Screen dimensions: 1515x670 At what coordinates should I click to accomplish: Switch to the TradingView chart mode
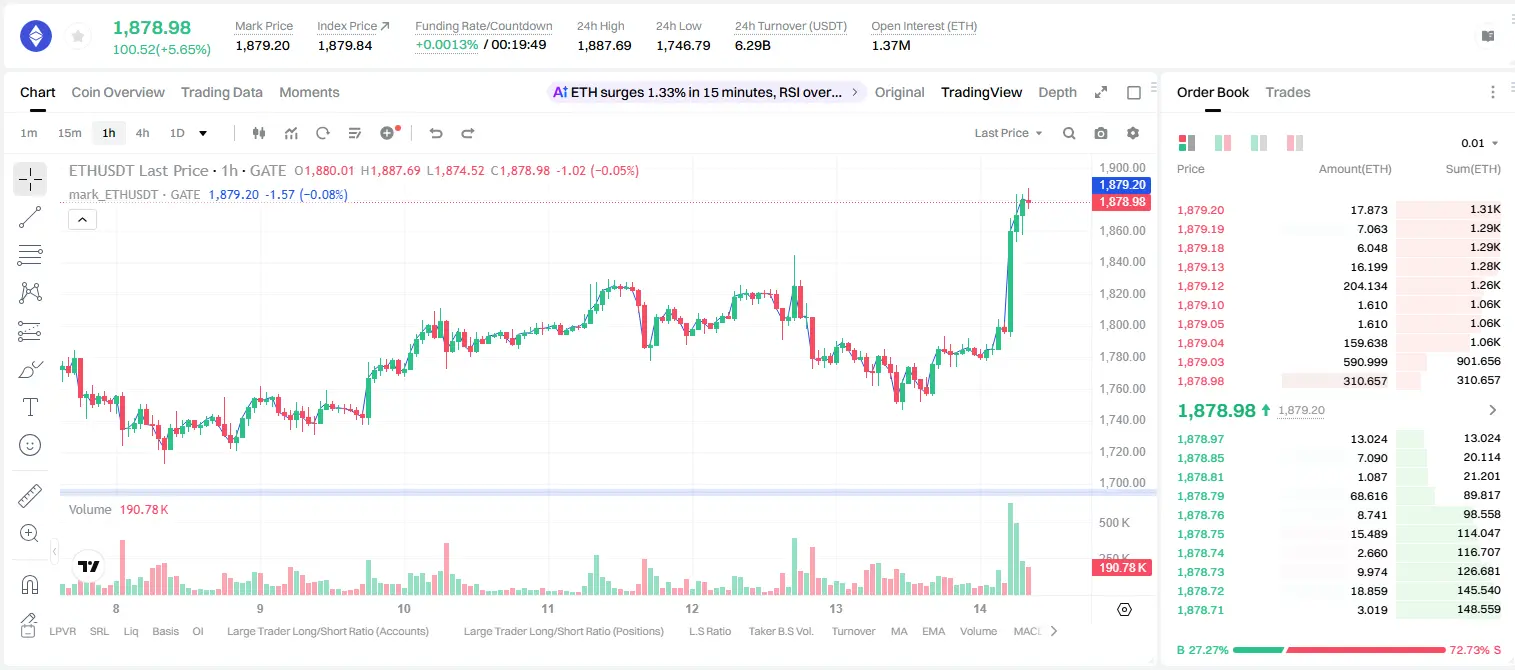click(x=981, y=92)
